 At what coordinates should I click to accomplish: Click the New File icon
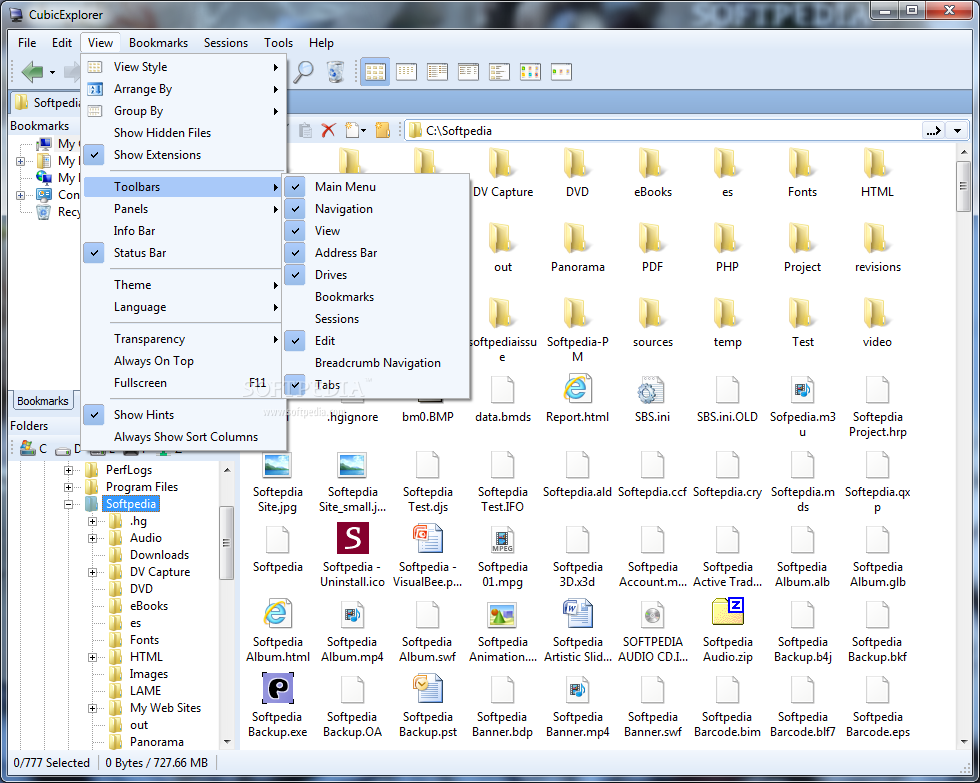click(x=353, y=130)
